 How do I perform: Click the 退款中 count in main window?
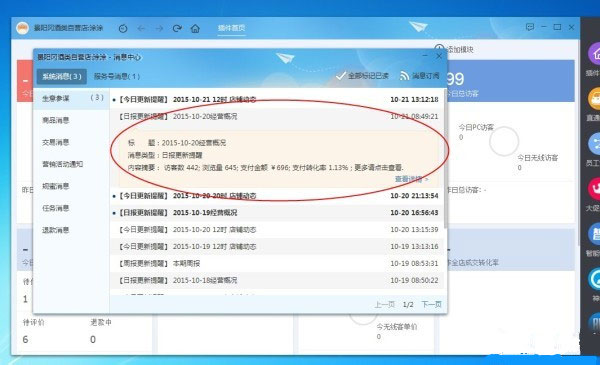point(93,339)
